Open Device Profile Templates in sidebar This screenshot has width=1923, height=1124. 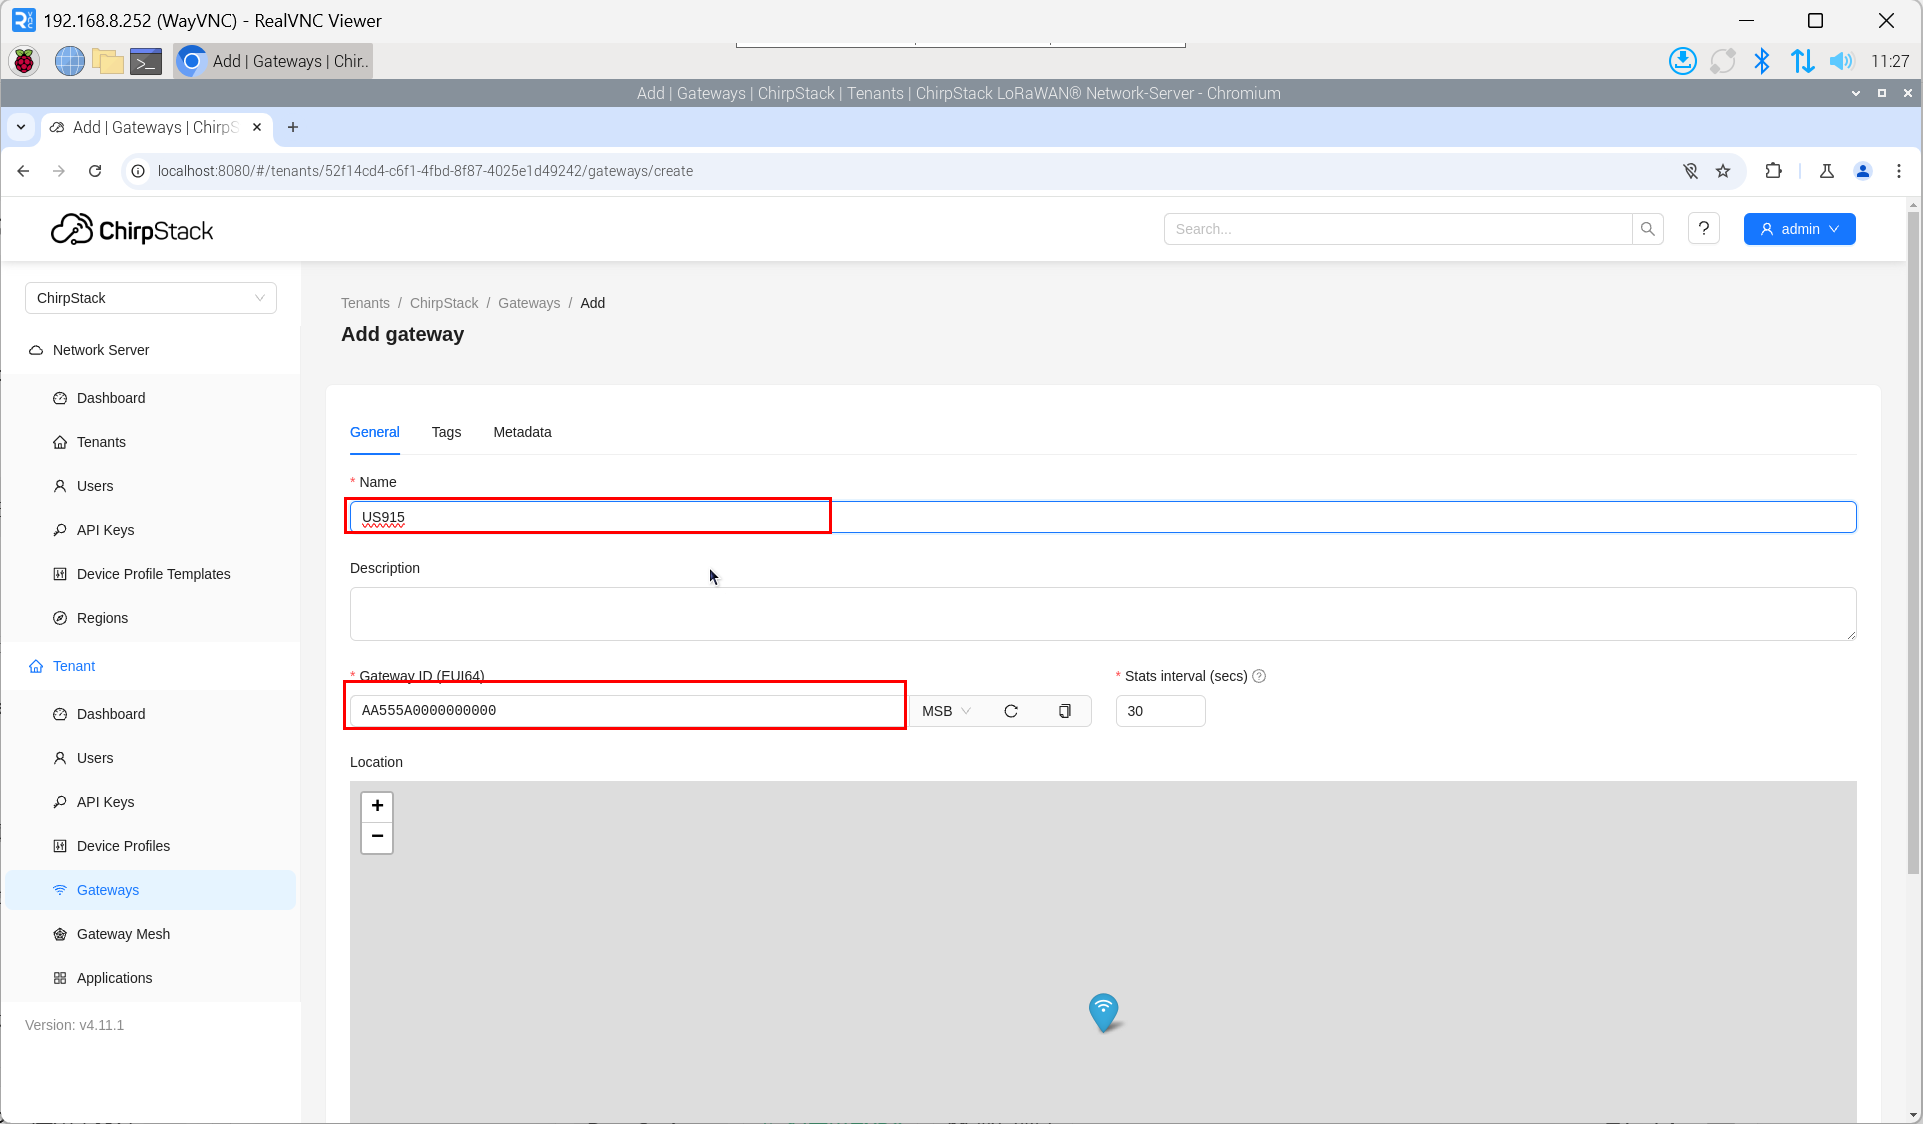pyautogui.click(x=153, y=574)
